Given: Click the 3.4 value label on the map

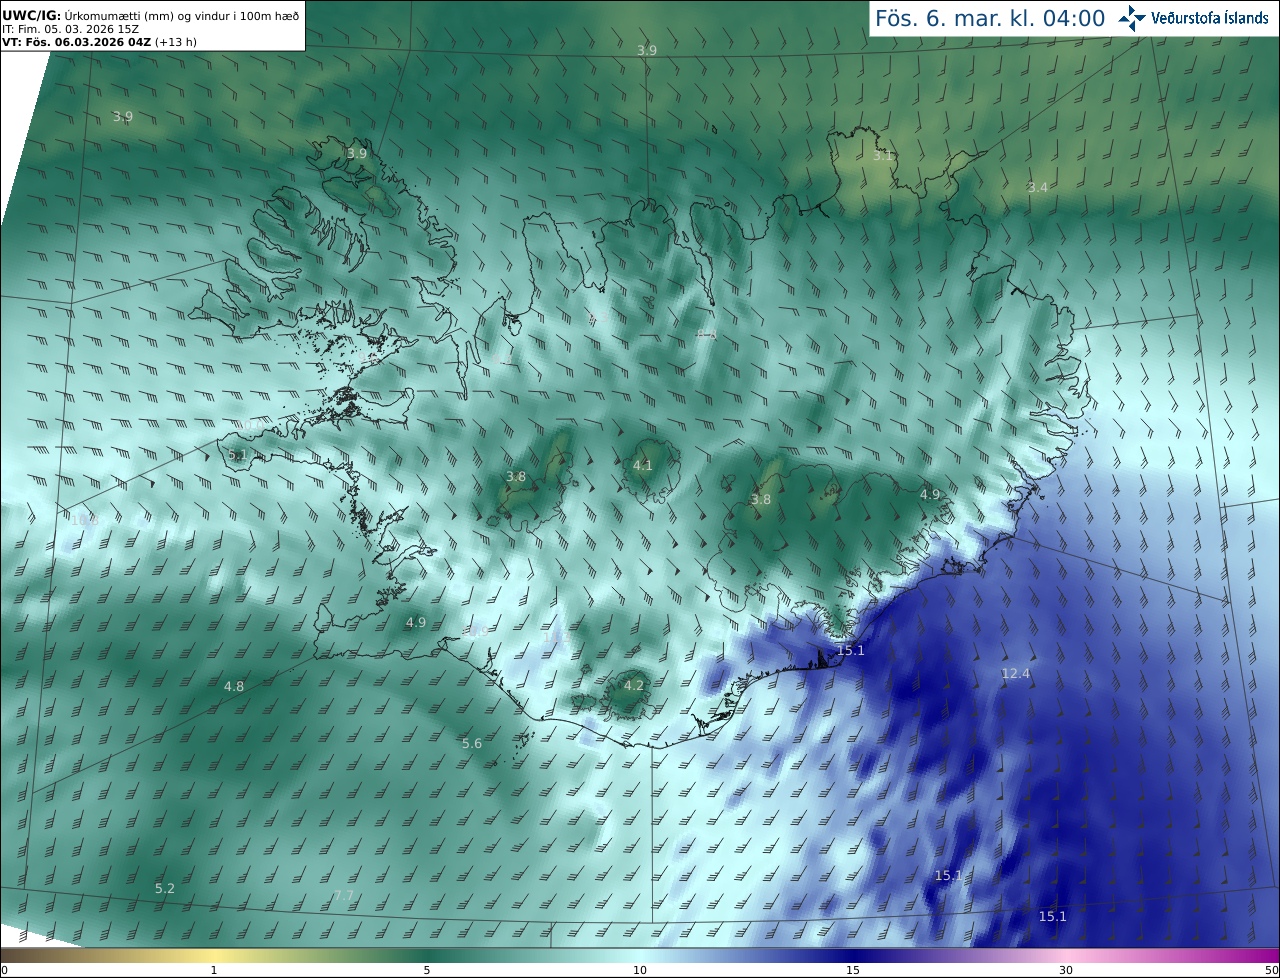Looking at the screenshot, I should click(x=1038, y=187).
